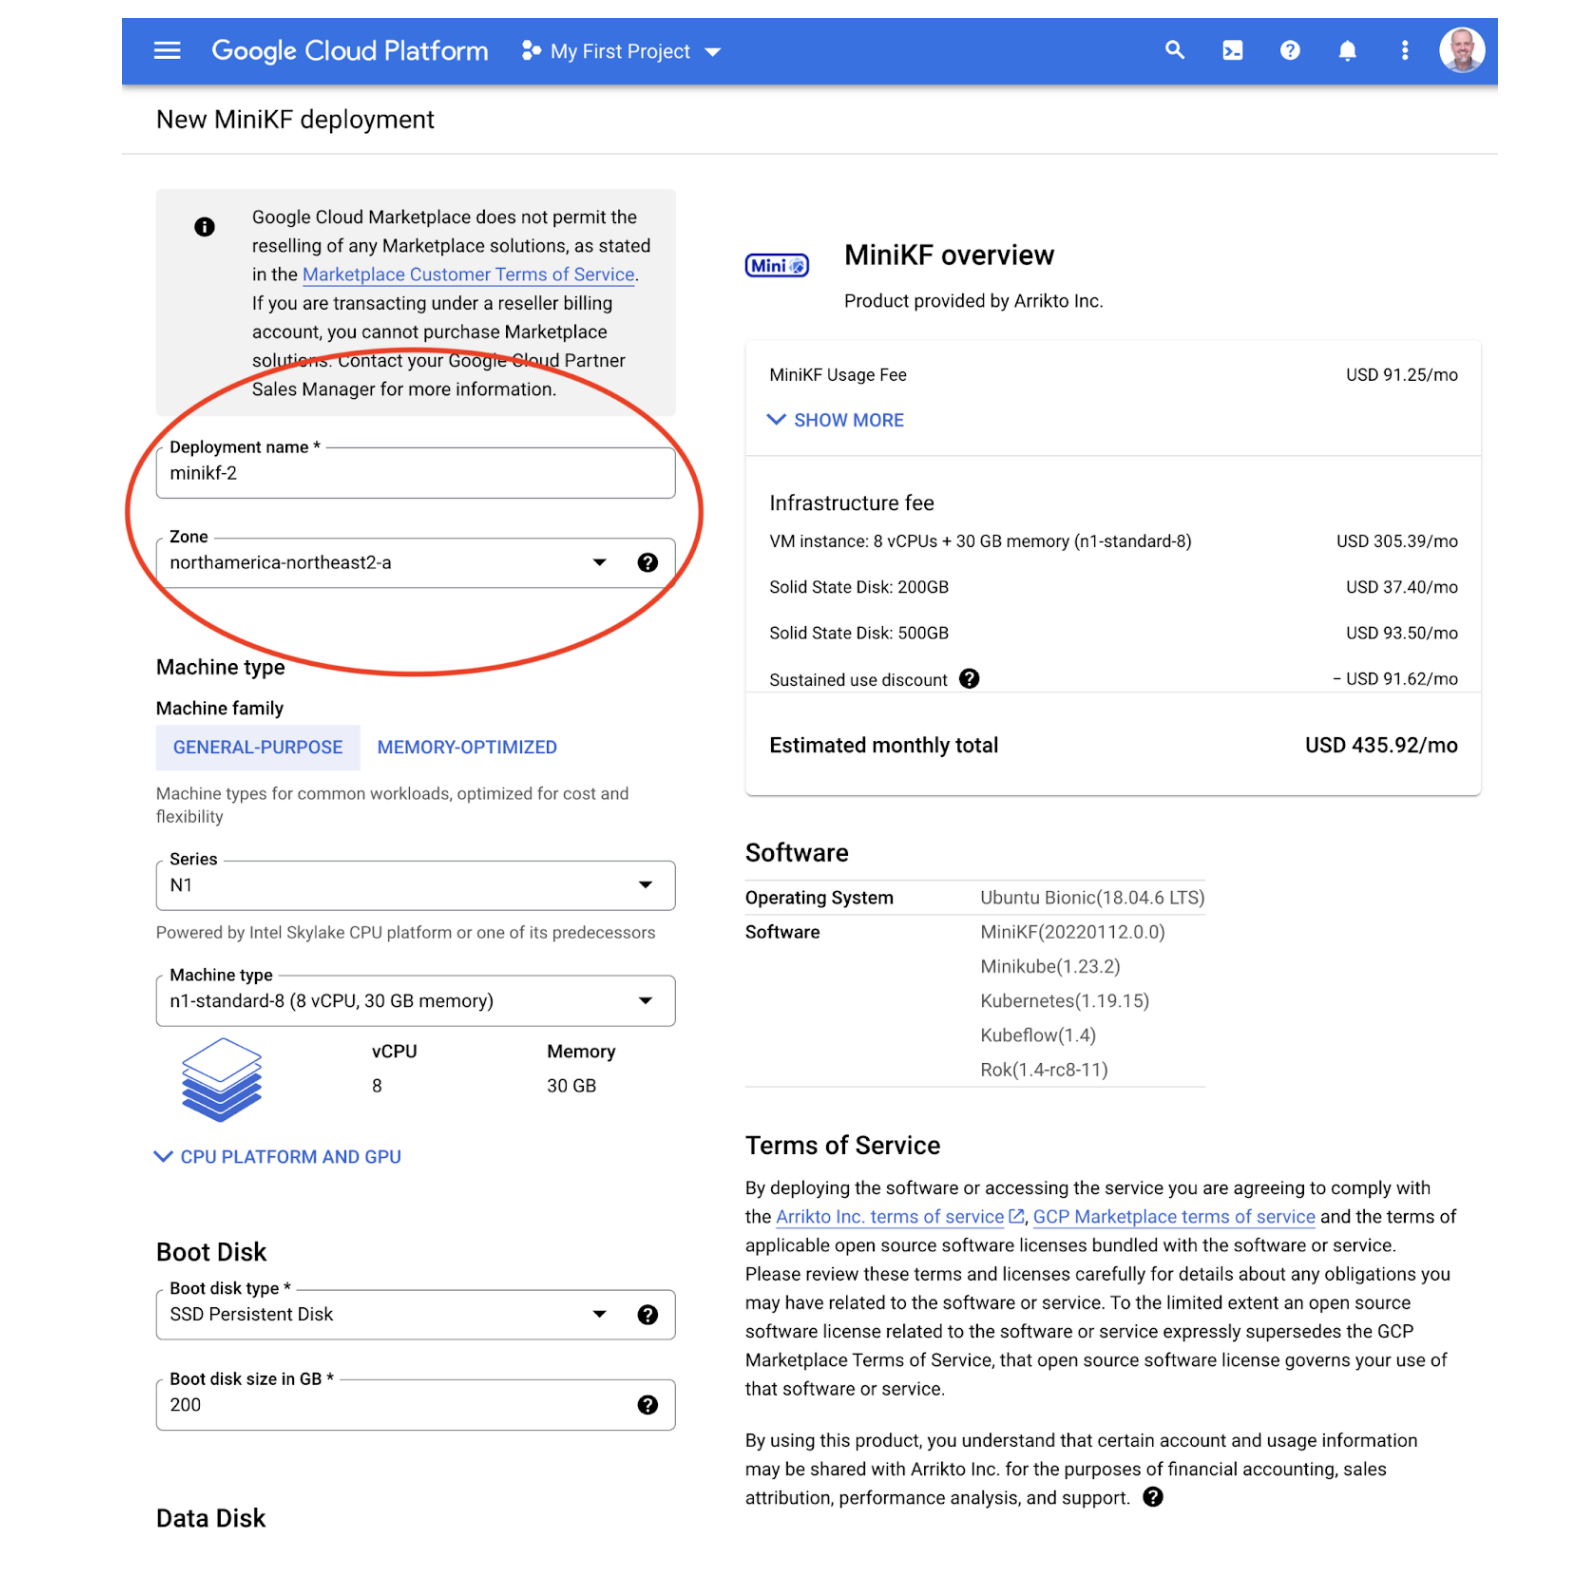Open the vertical three-dot settings menu

pyautogui.click(x=1405, y=51)
